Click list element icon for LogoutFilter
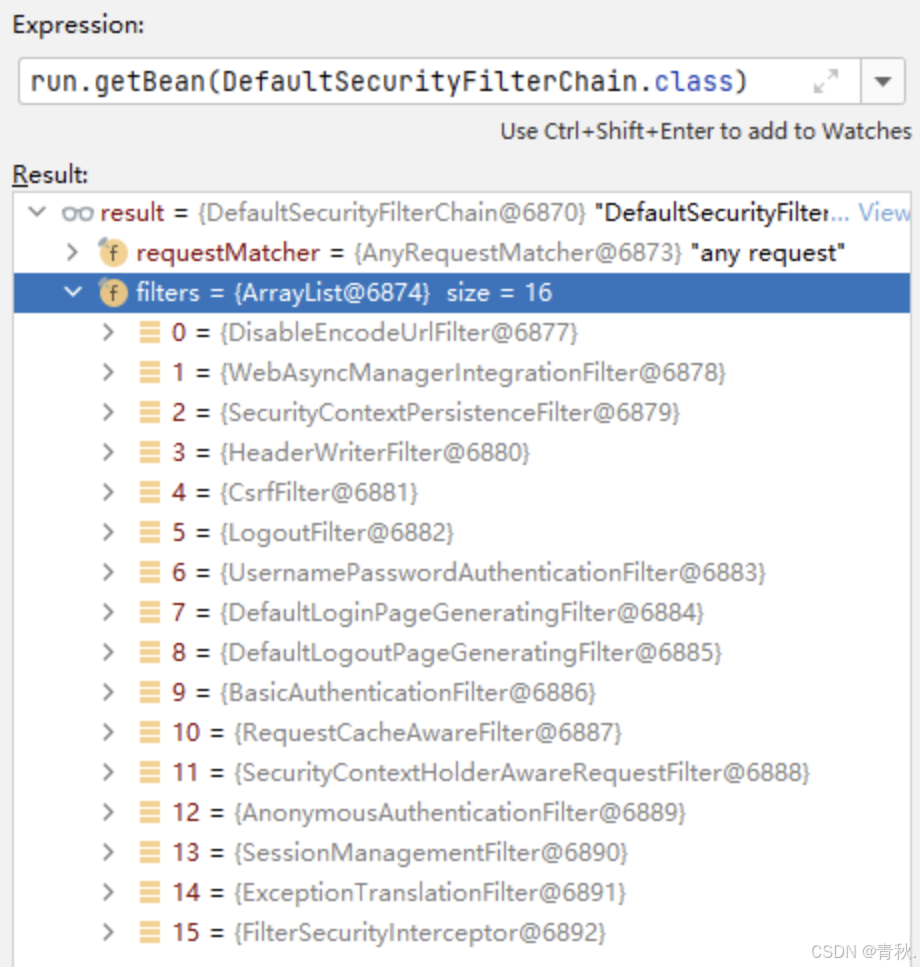The height and width of the screenshot is (967, 920). click(150, 533)
